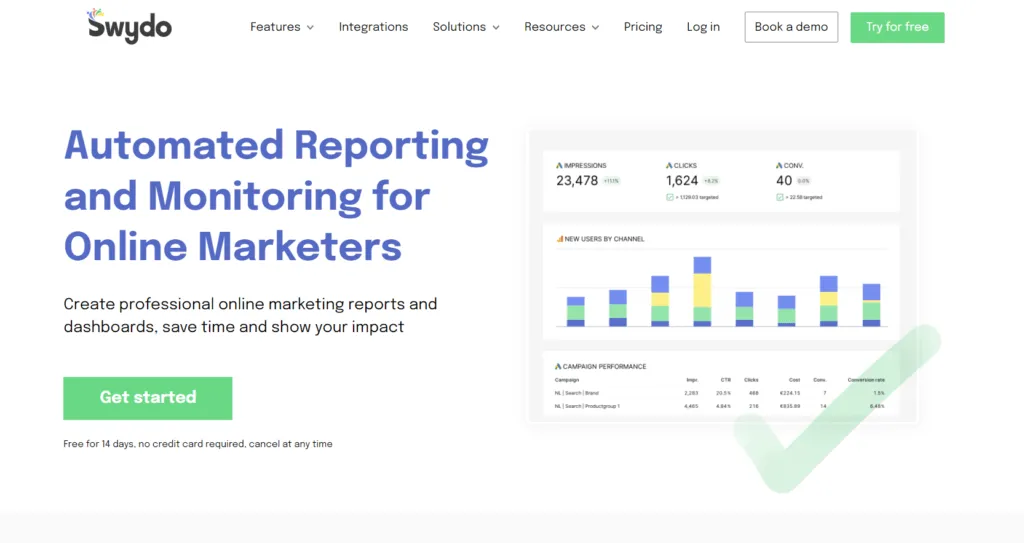
Task: Click the Book a demo button
Action: coord(791,27)
